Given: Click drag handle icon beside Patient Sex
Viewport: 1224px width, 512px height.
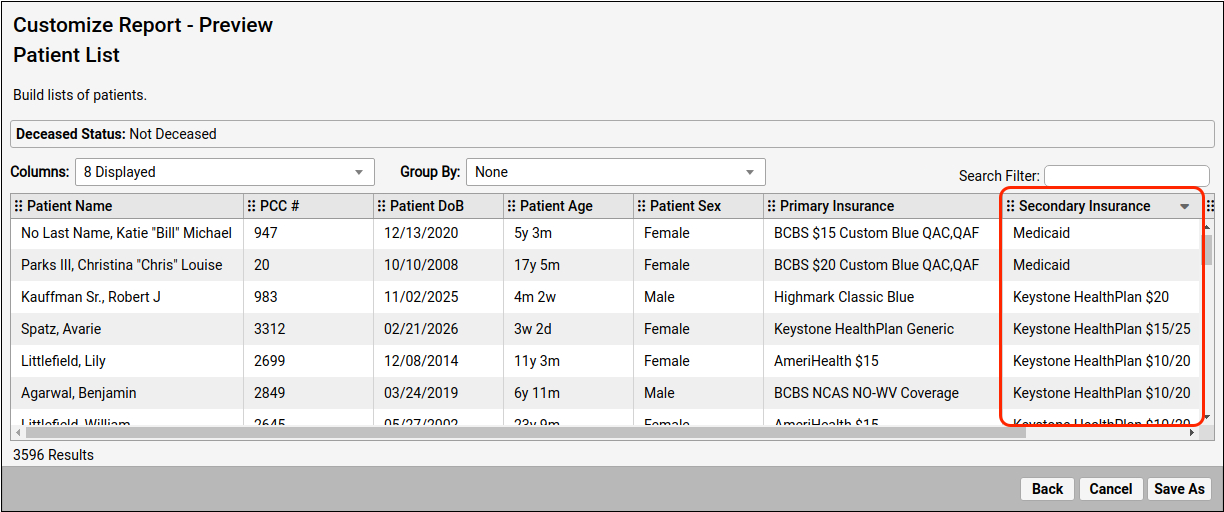Looking at the screenshot, I should (642, 206).
